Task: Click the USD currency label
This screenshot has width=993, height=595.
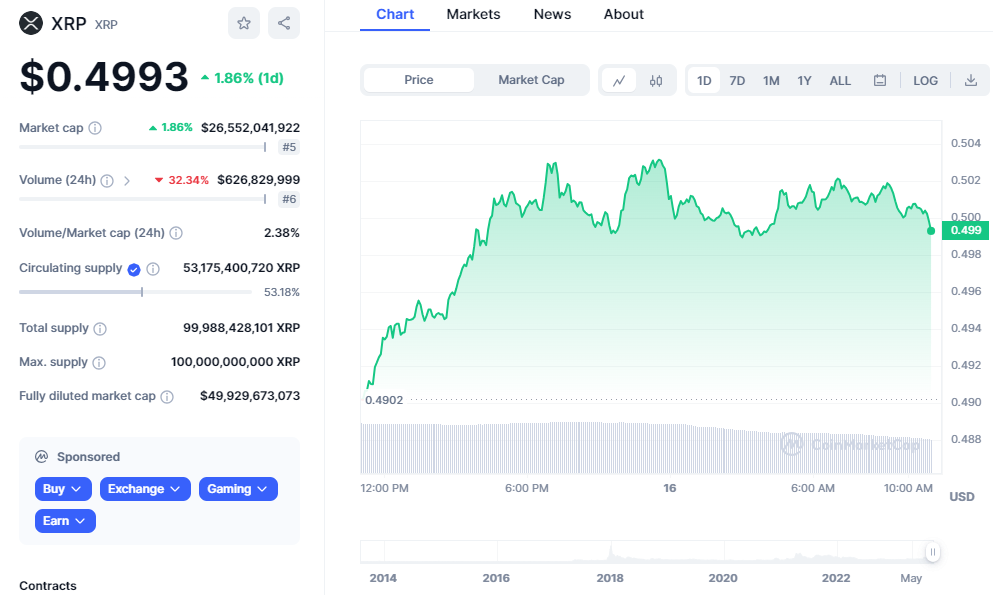Action: coord(961,497)
